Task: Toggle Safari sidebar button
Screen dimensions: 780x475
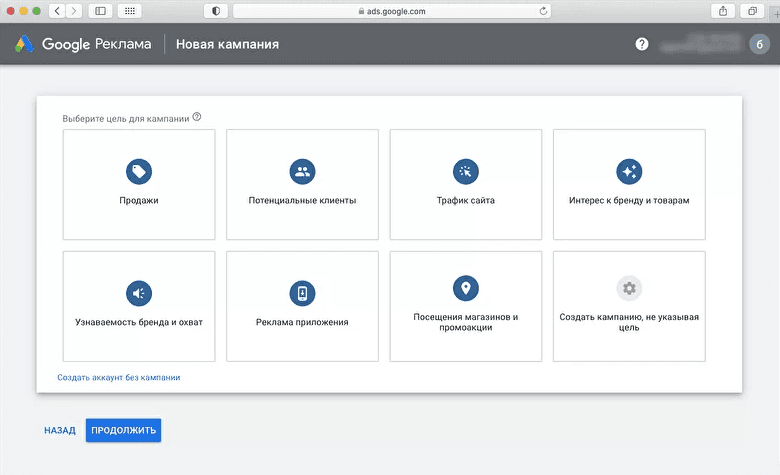Action: 100,11
